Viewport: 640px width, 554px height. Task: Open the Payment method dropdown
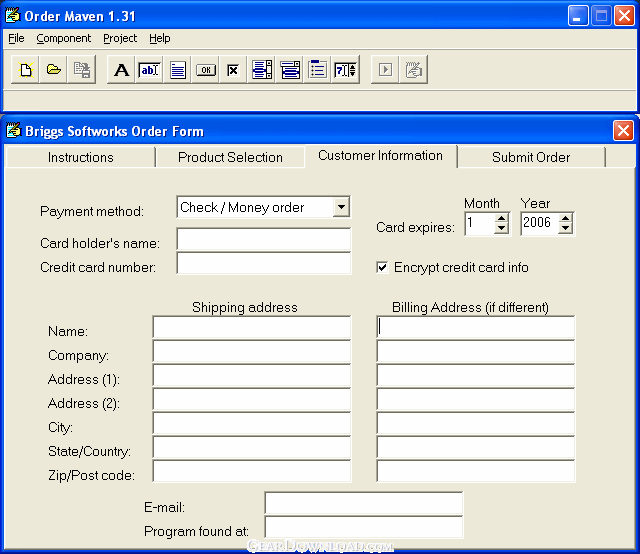click(x=341, y=207)
